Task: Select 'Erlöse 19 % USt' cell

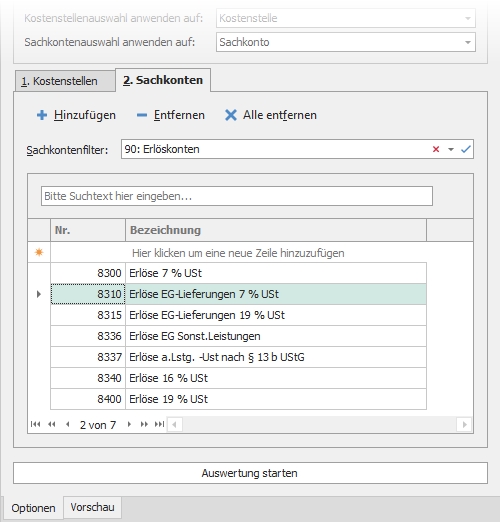Action: (276, 399)
